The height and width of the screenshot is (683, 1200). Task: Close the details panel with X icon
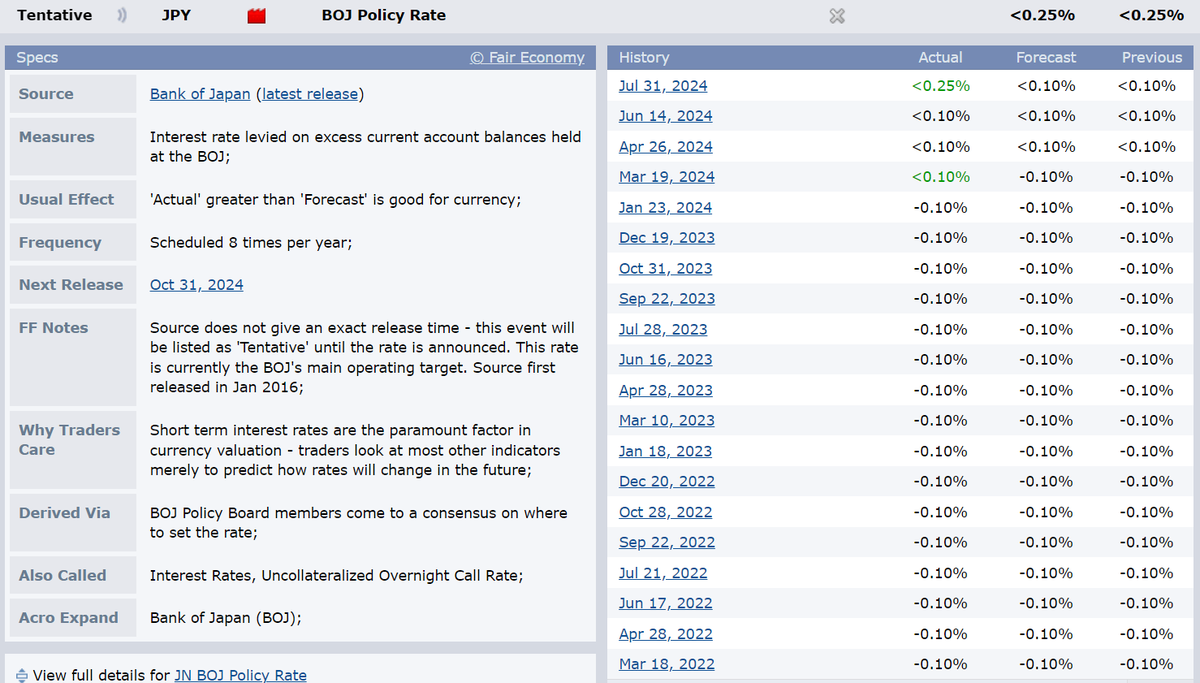pyautogui.click(x=838, y=16)
